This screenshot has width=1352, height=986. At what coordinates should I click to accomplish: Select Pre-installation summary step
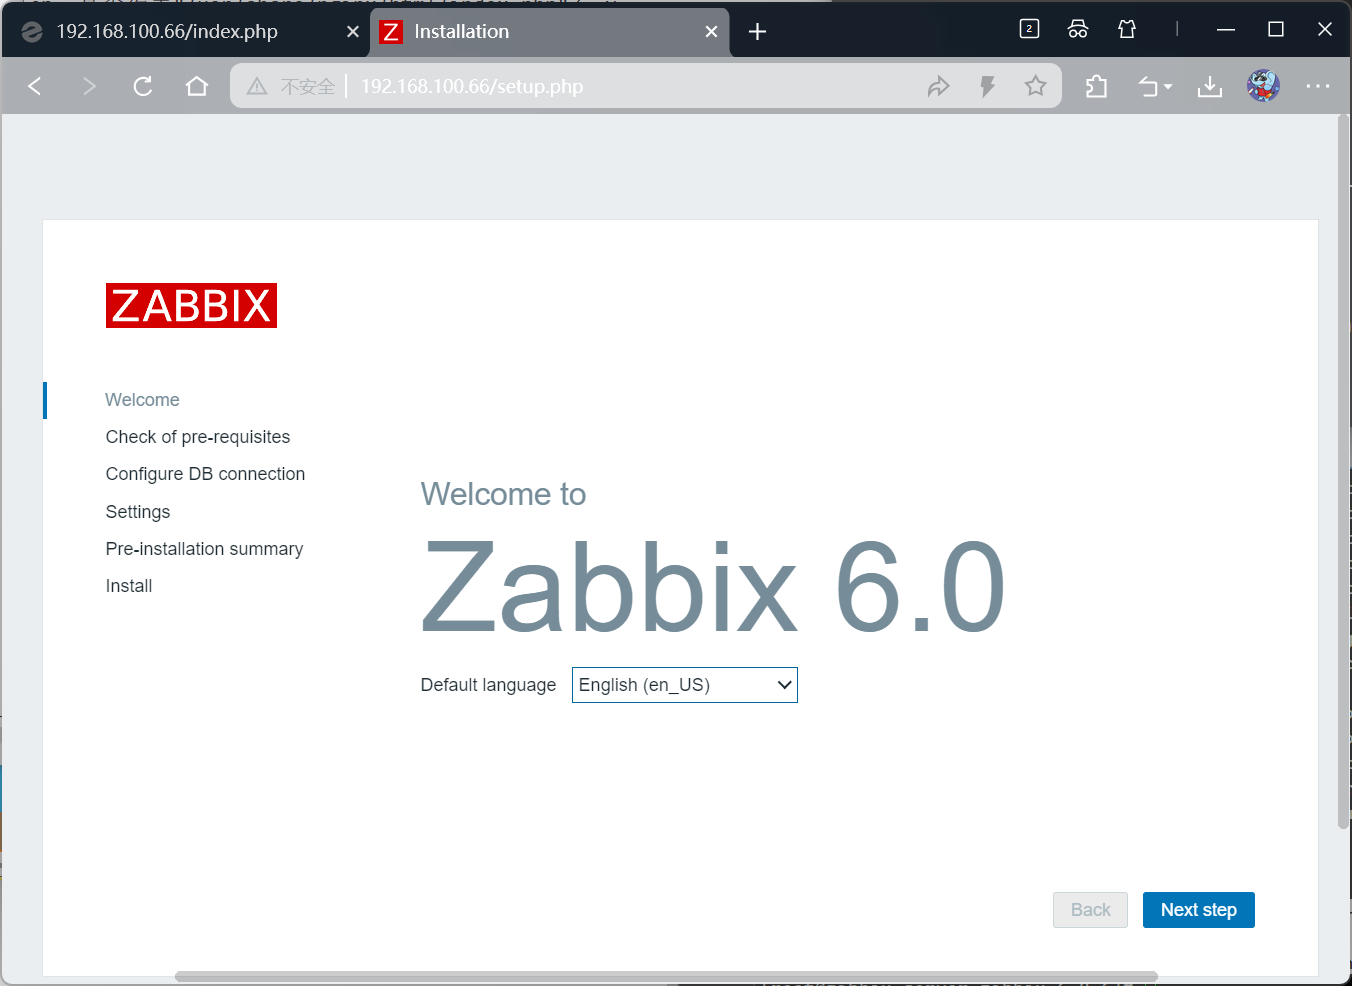coord(204,549)
